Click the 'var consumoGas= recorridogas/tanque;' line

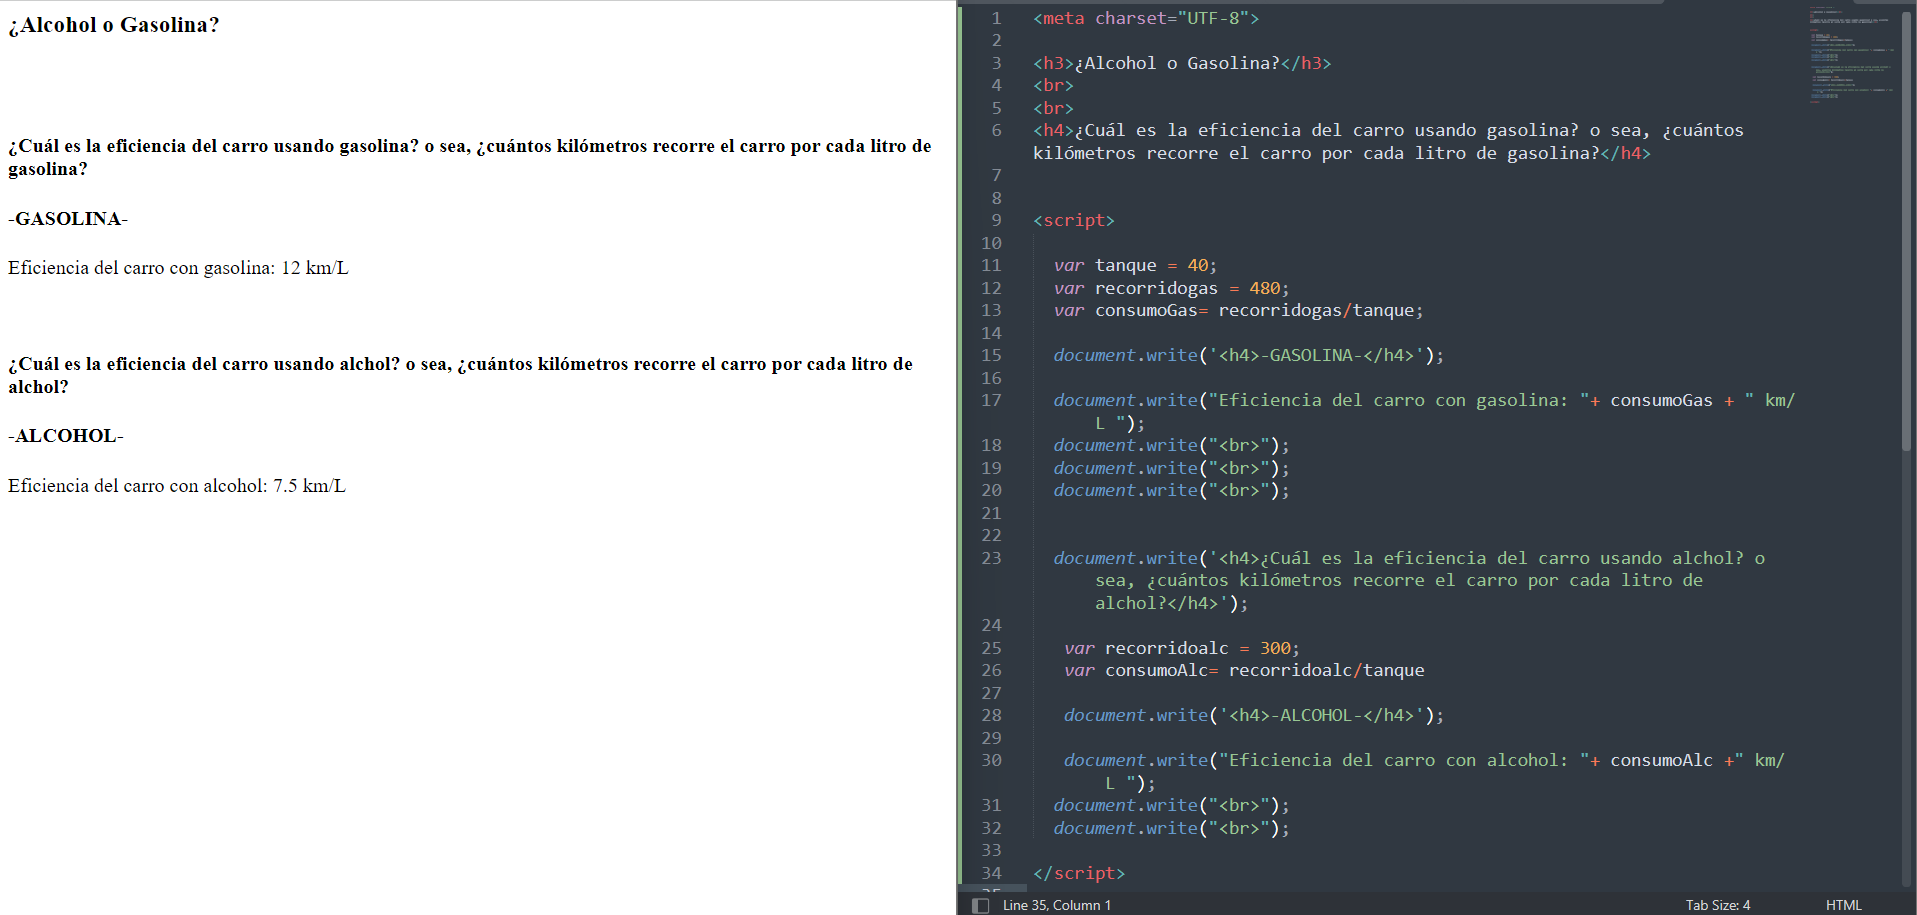click(x=1238, y=310)
